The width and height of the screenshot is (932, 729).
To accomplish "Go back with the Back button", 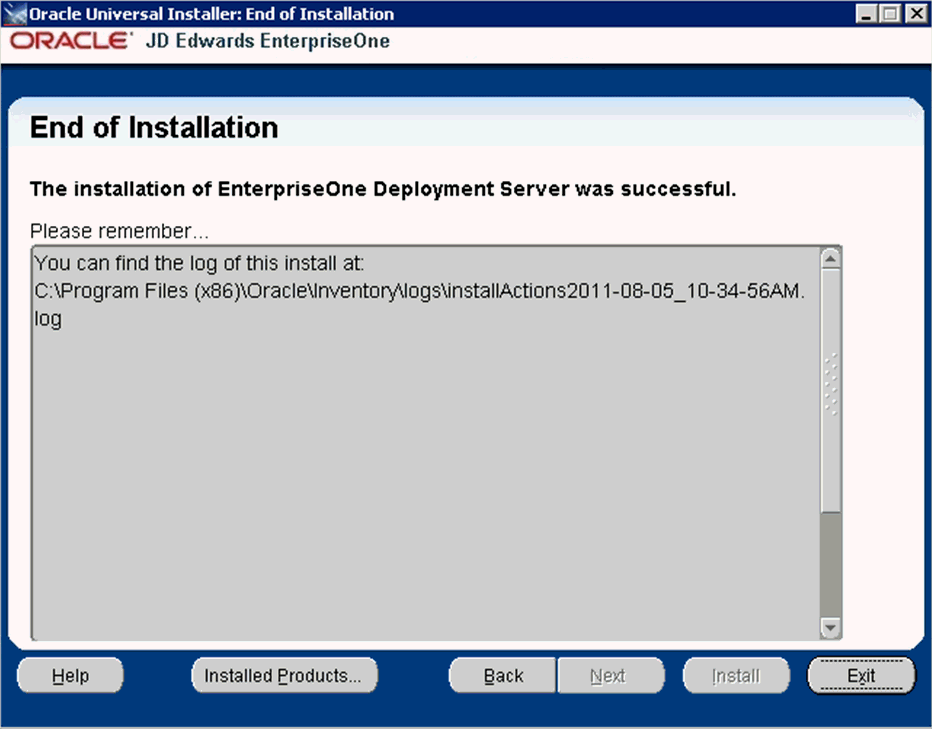I will [x=503, y=675].
